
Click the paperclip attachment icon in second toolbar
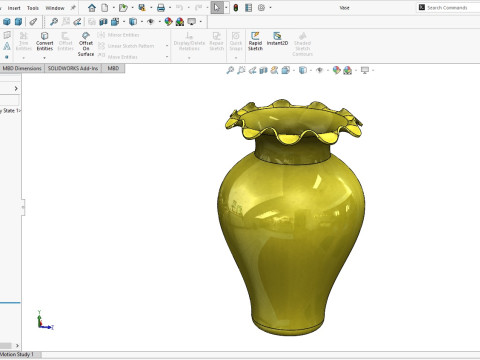(x=33, y=22)
